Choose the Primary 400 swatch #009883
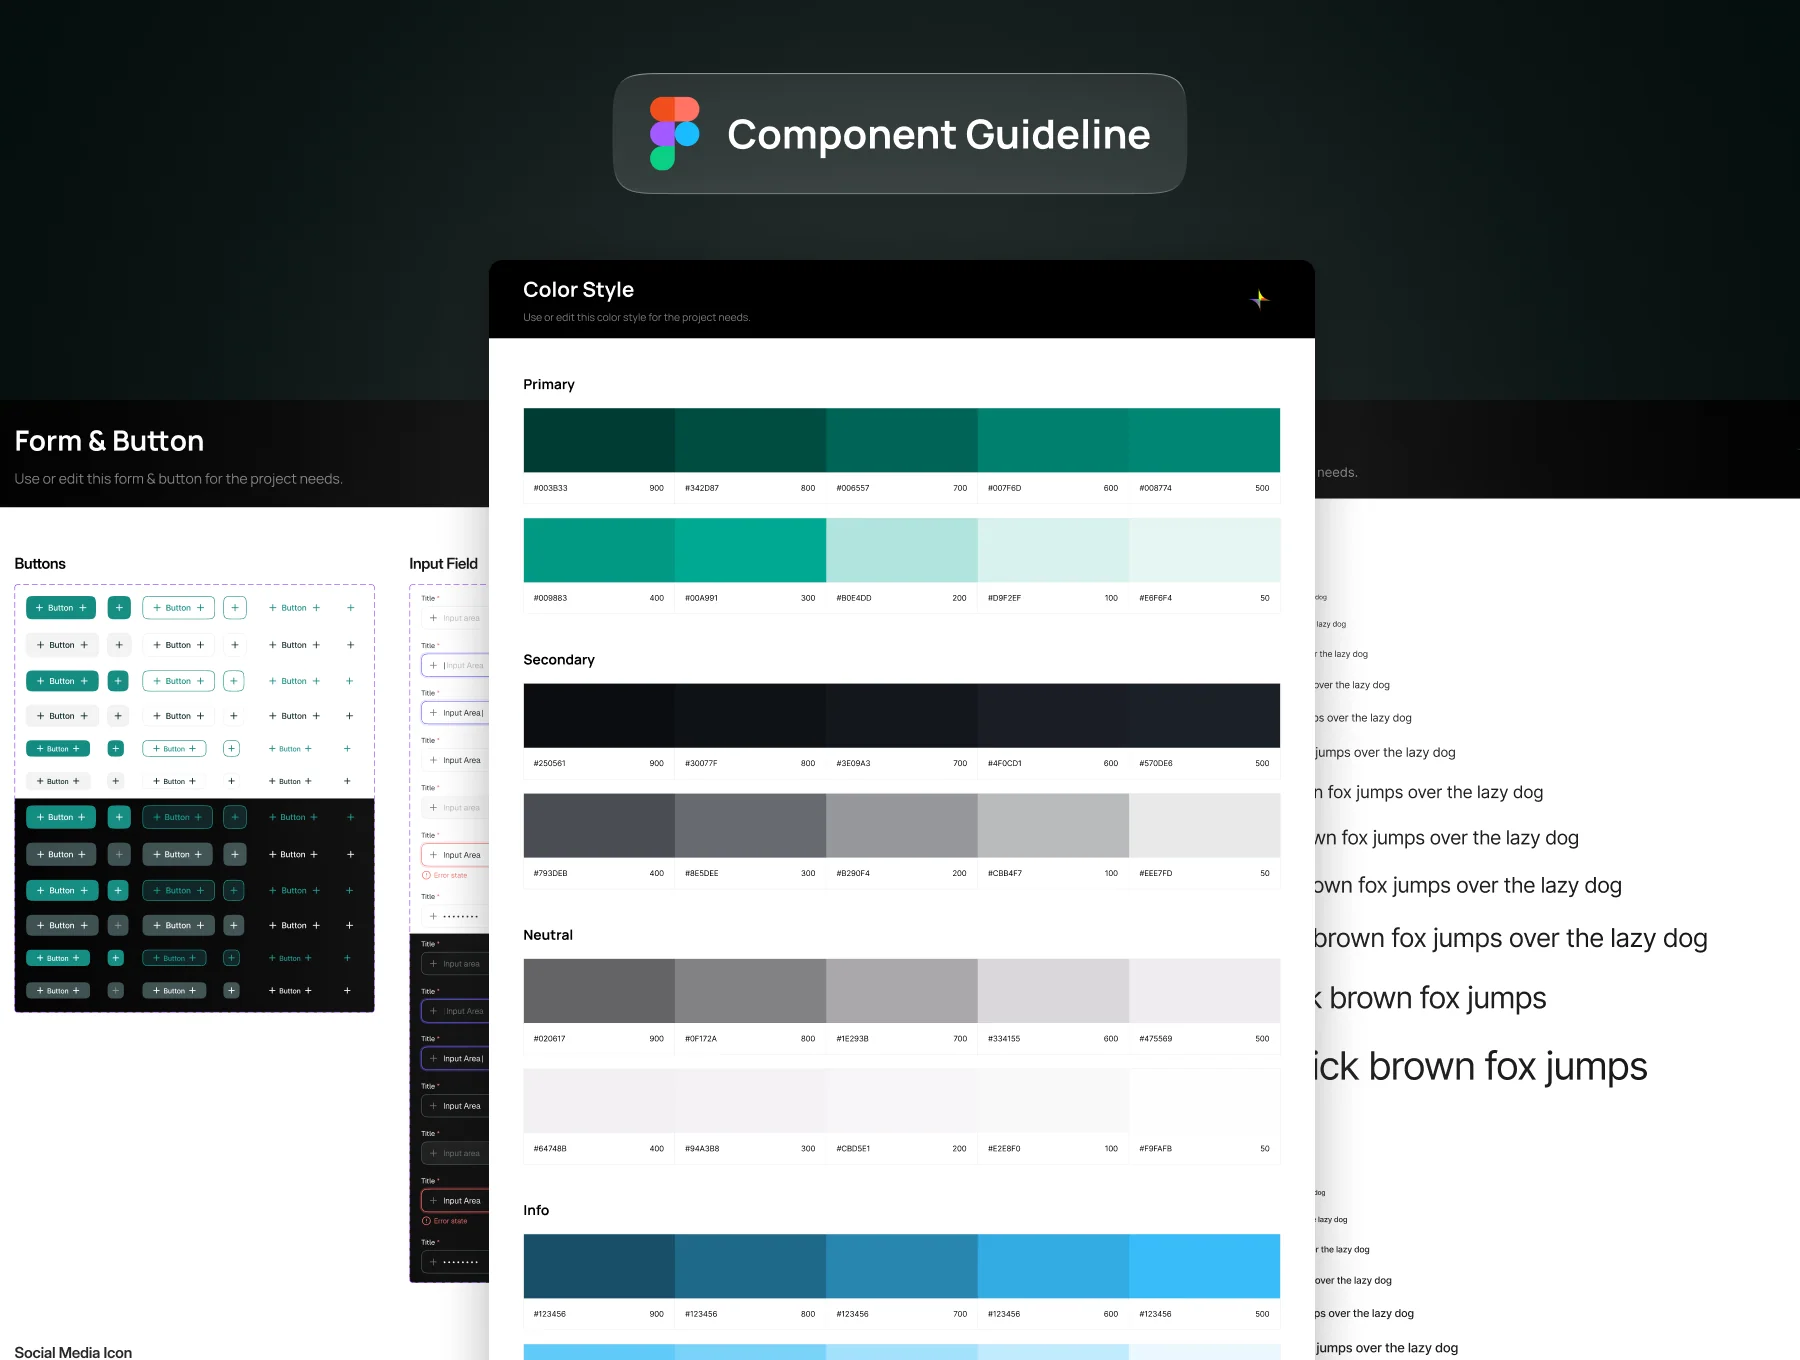Viewport: 1800px width, 1360px height. [599, 550]
